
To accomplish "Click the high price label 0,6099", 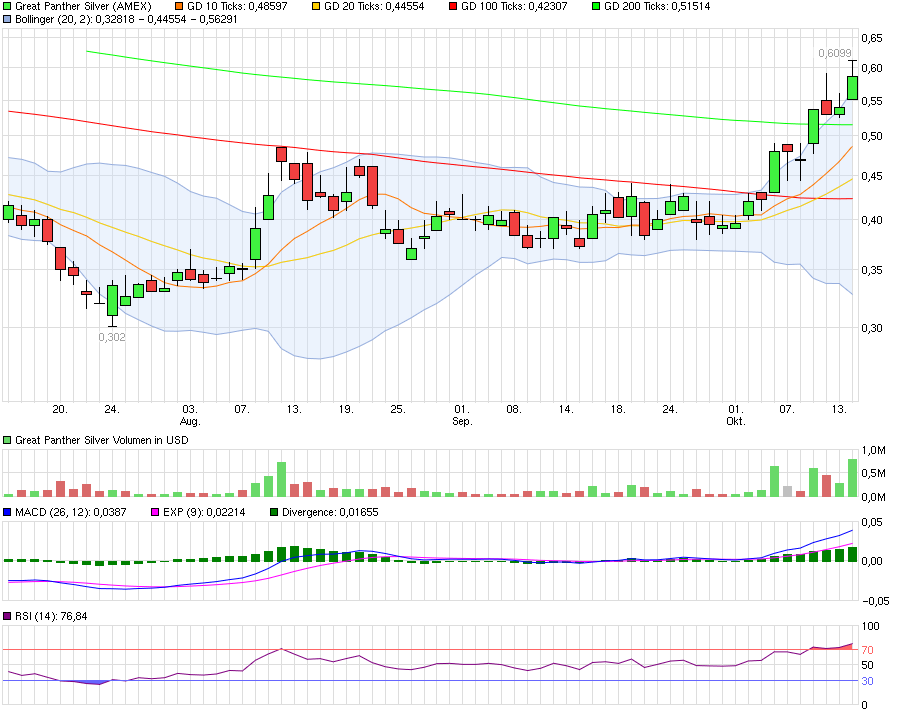I will coord(835,55).
